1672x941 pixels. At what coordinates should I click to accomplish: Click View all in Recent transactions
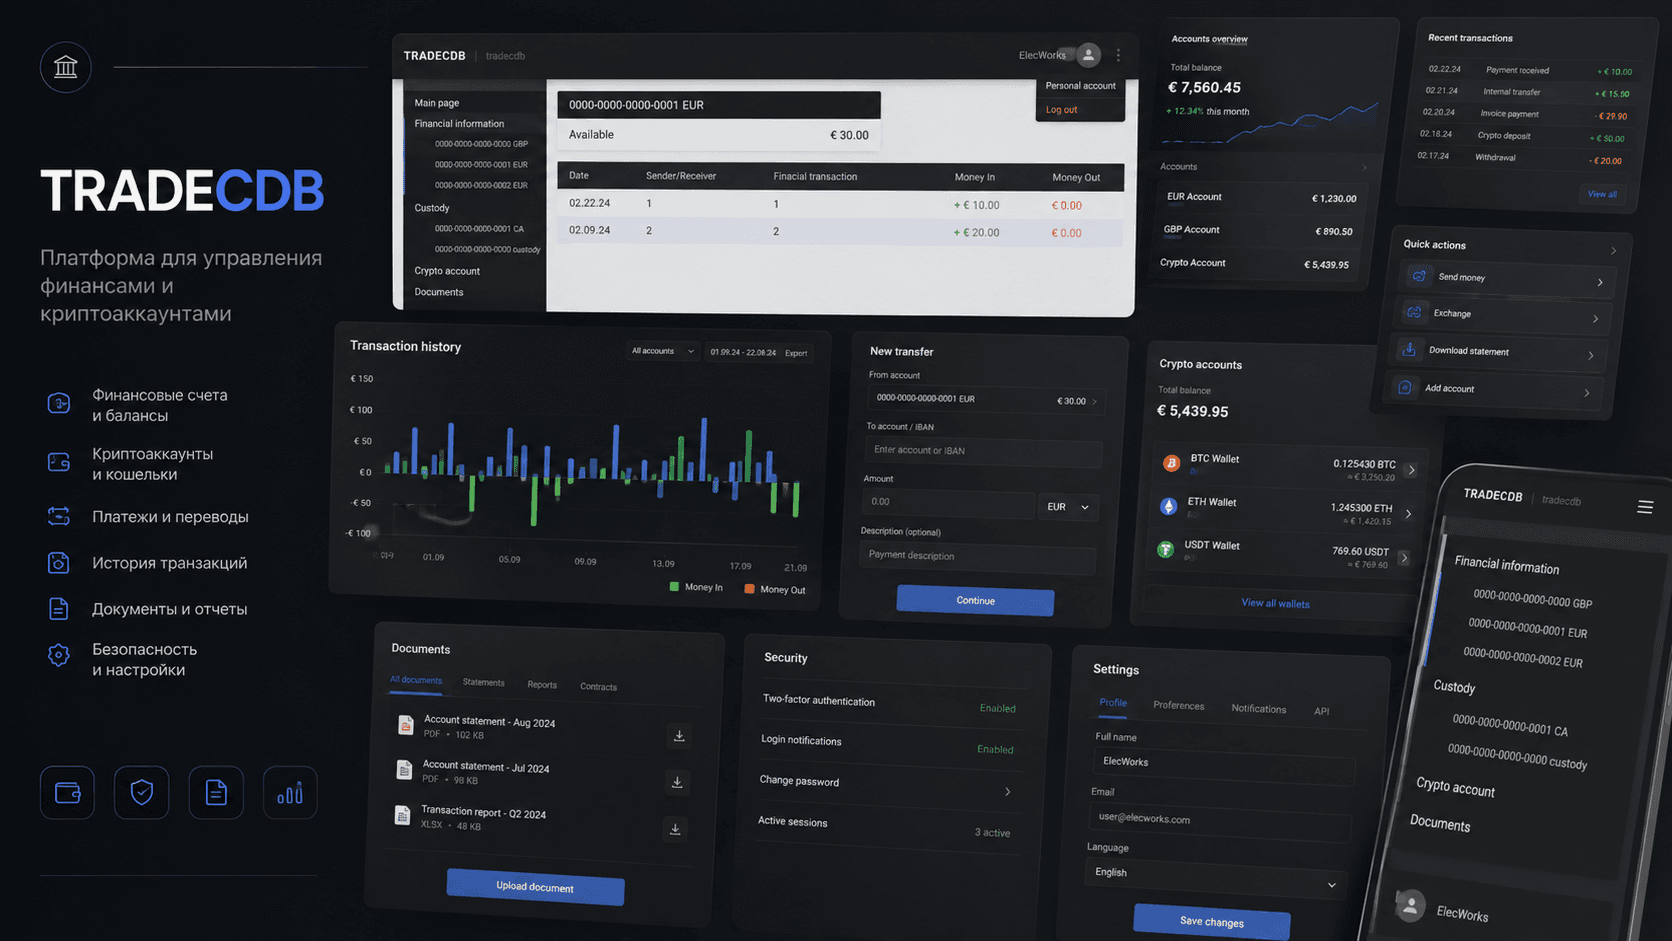[x=1602, y=194]
